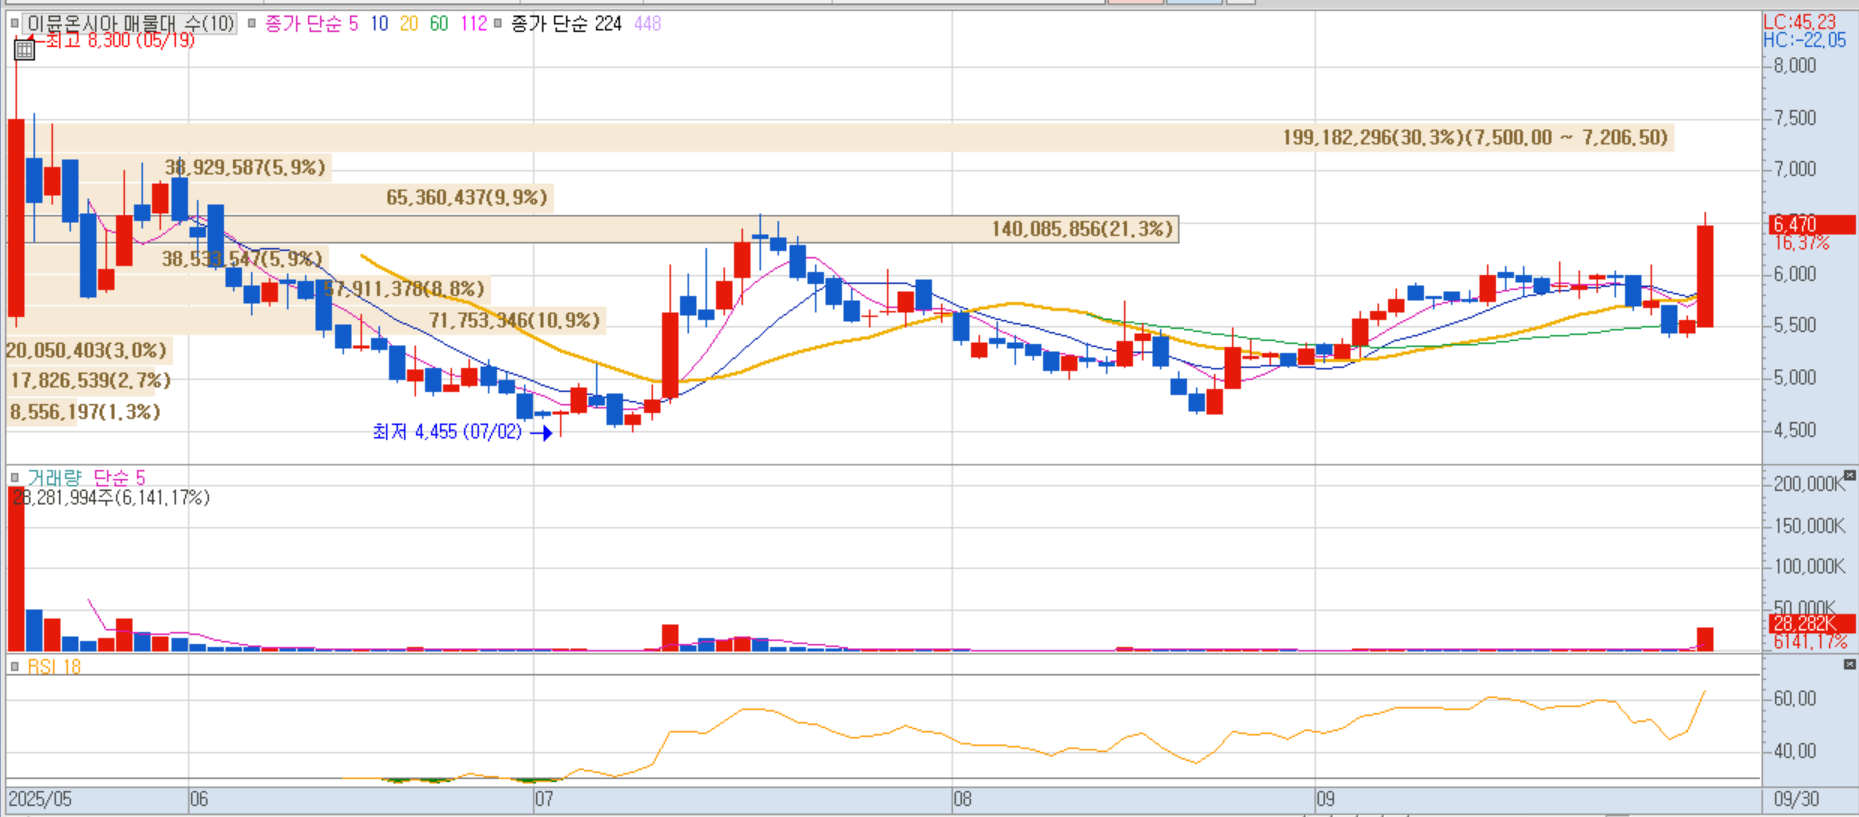Viewport: 1859px width, 817px height.
Task: Click the 단순 5 volume average label
Action: (119, 477)
